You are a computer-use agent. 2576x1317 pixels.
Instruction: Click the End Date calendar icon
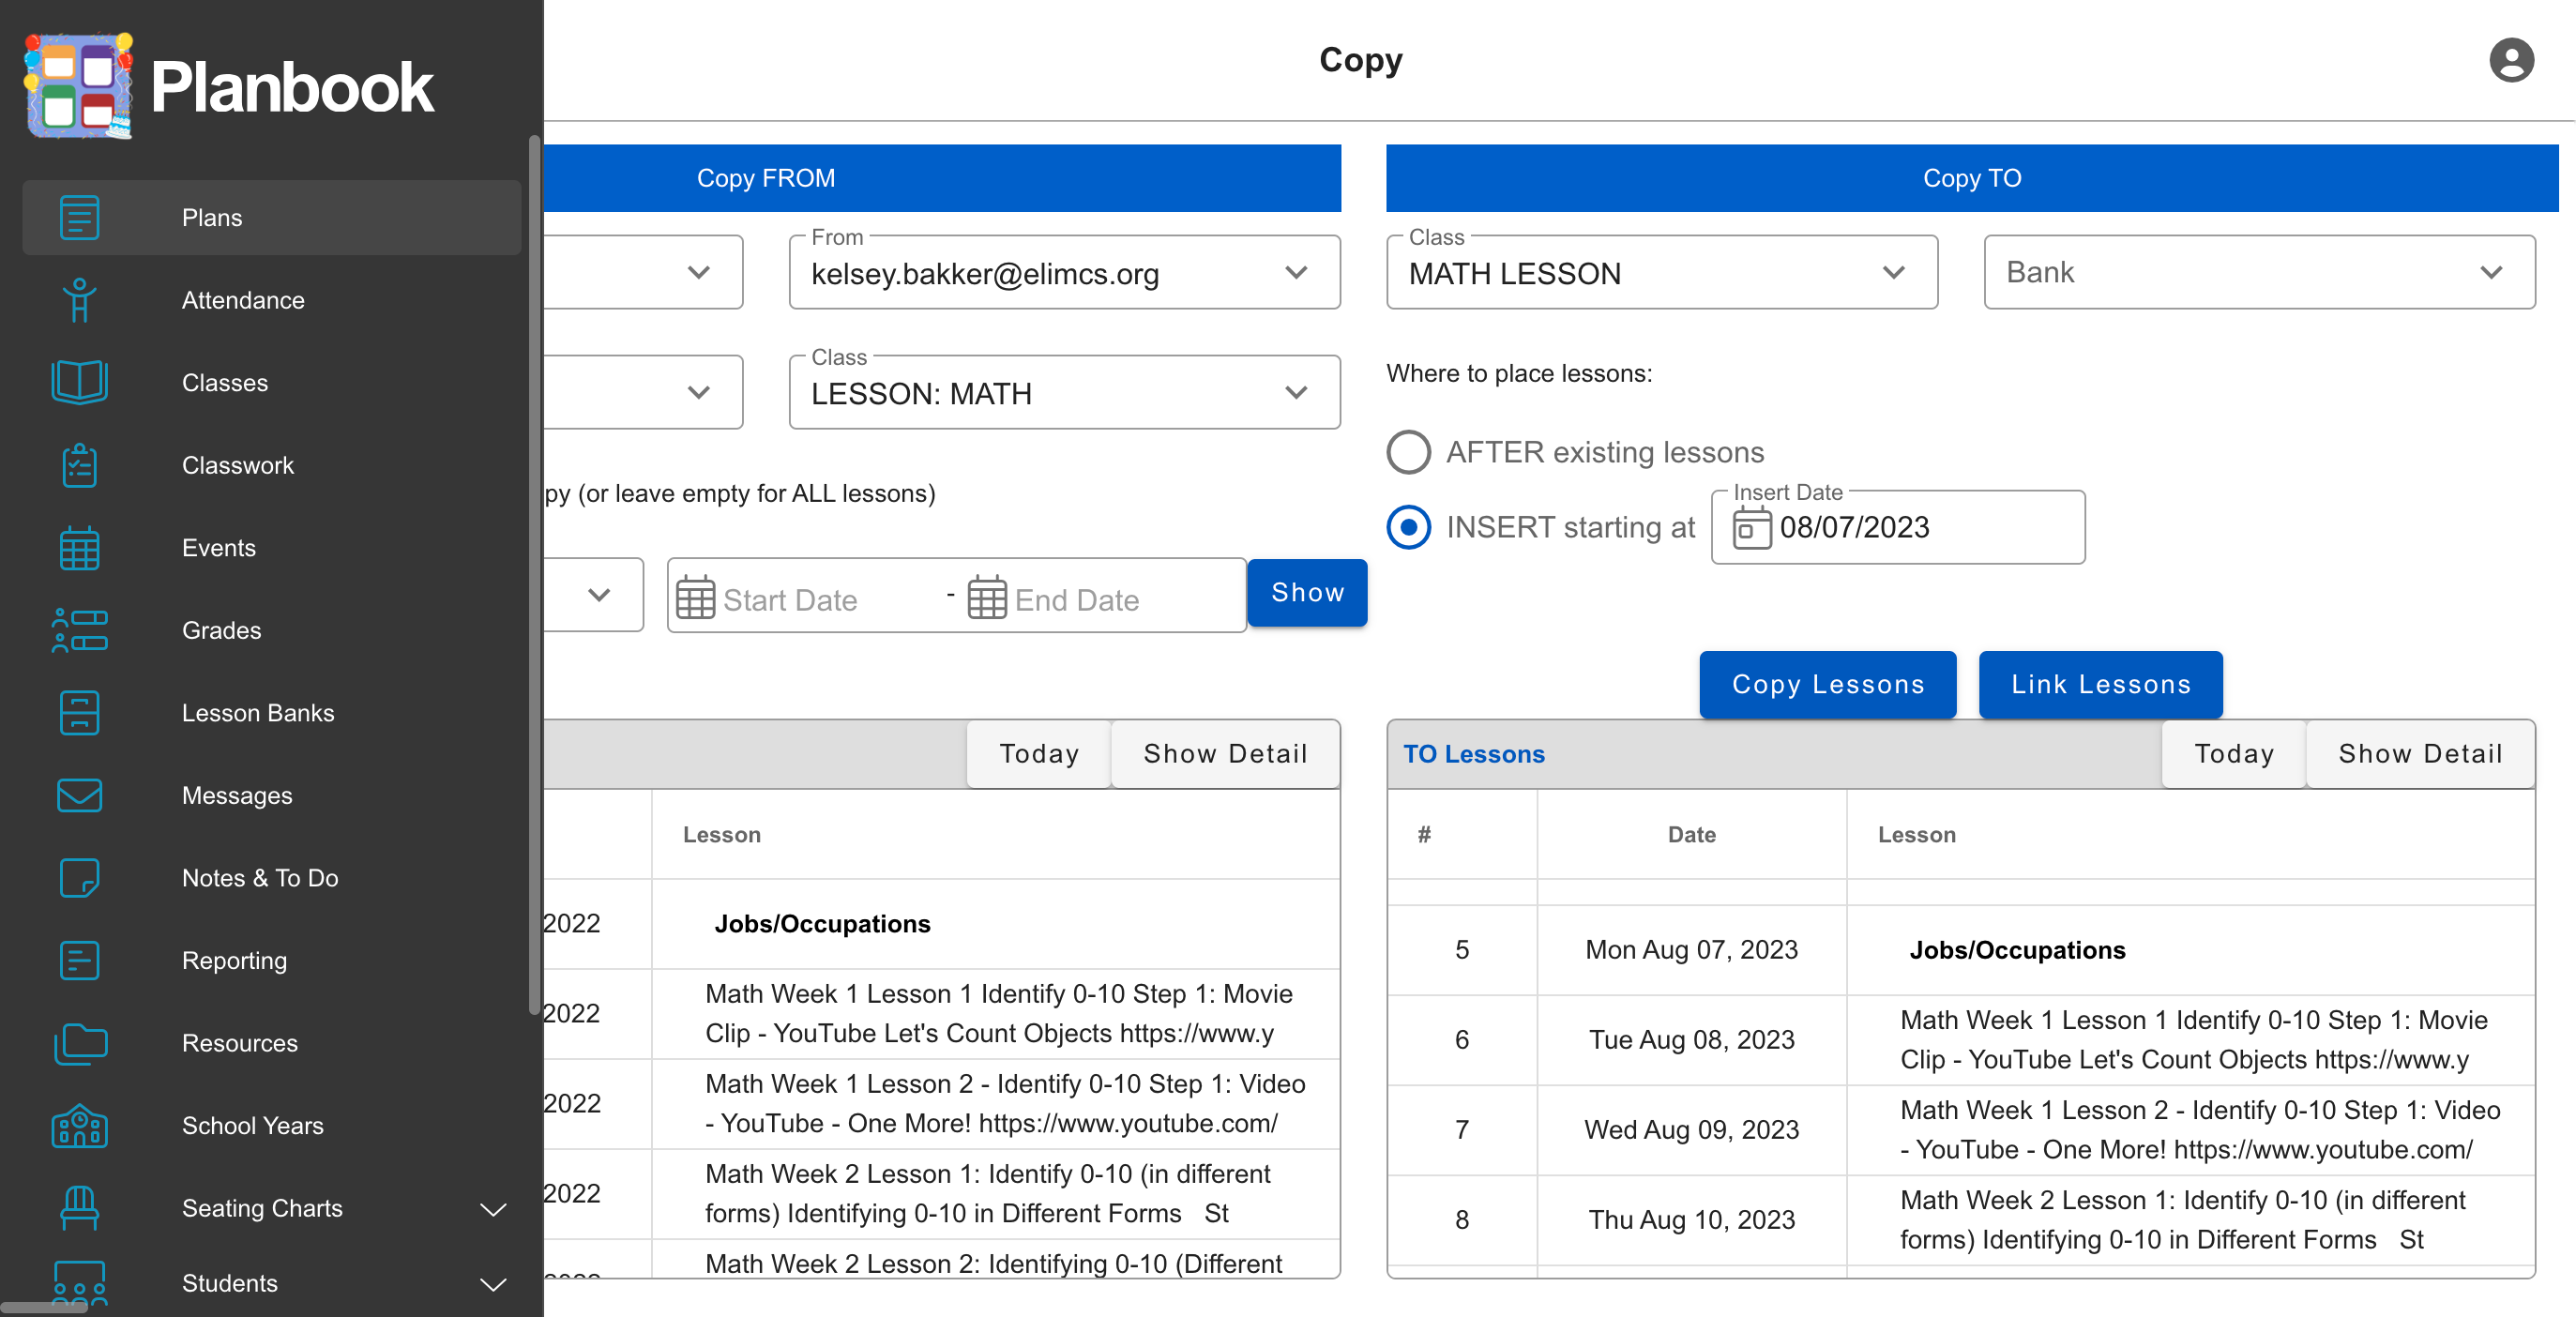click(987, 597)
